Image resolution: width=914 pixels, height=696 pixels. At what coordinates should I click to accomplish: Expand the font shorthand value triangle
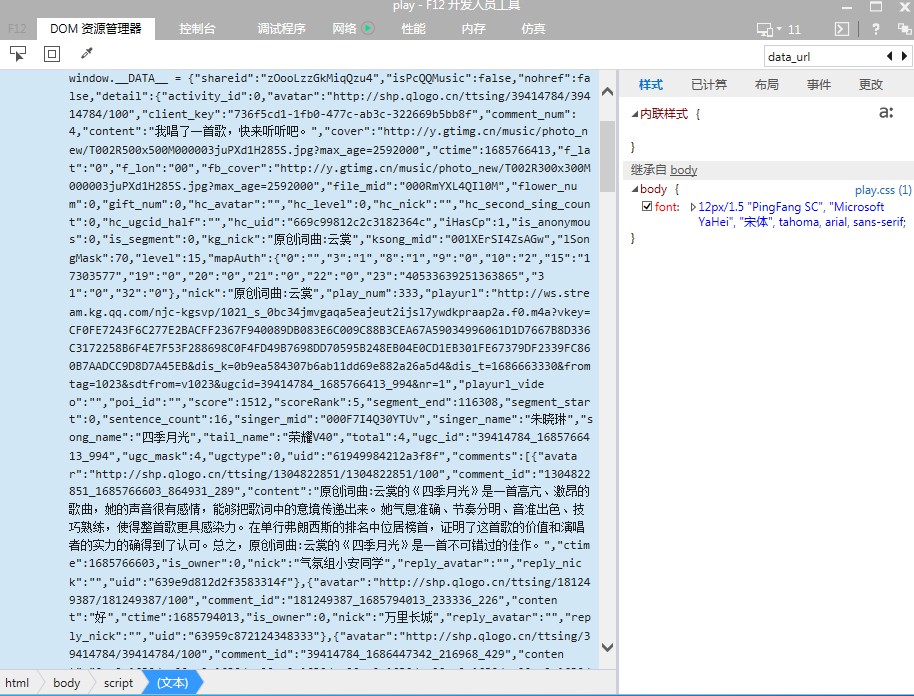tap(693, 207)
